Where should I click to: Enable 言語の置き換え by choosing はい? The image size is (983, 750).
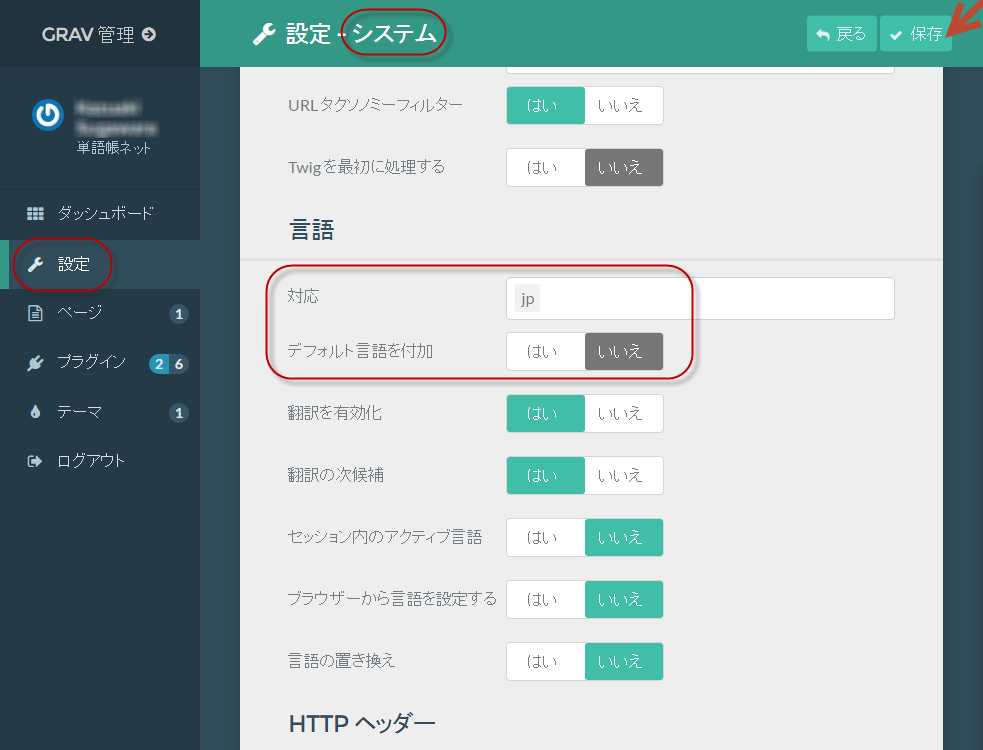pyautogui.click(x=545, y=661)
